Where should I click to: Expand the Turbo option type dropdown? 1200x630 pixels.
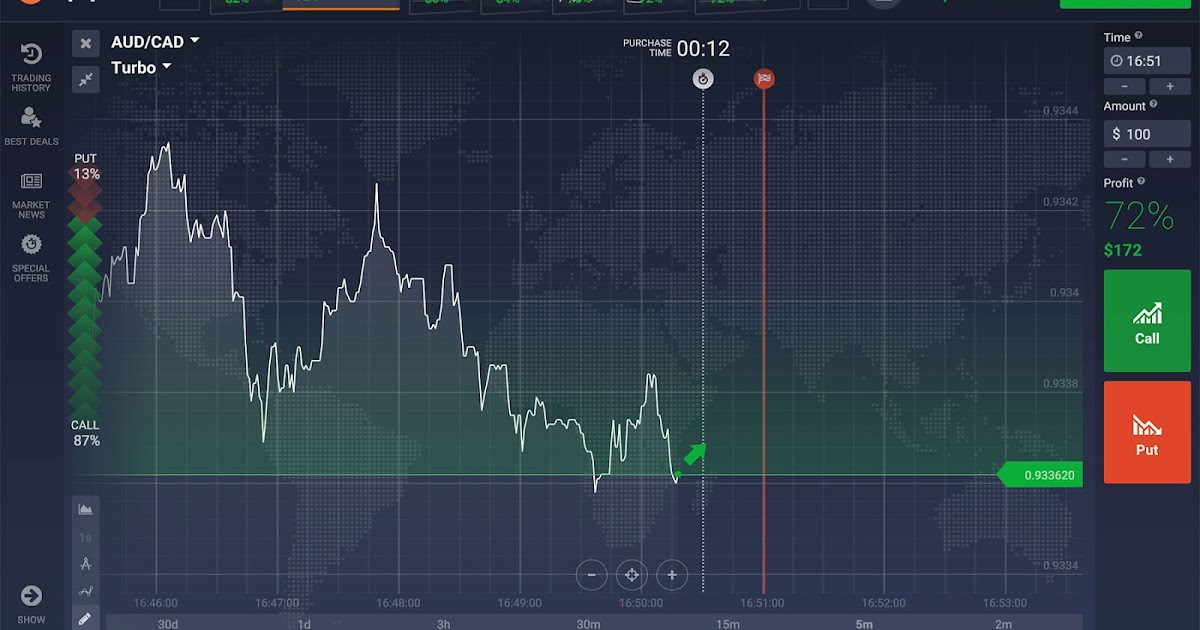point(141,68)
